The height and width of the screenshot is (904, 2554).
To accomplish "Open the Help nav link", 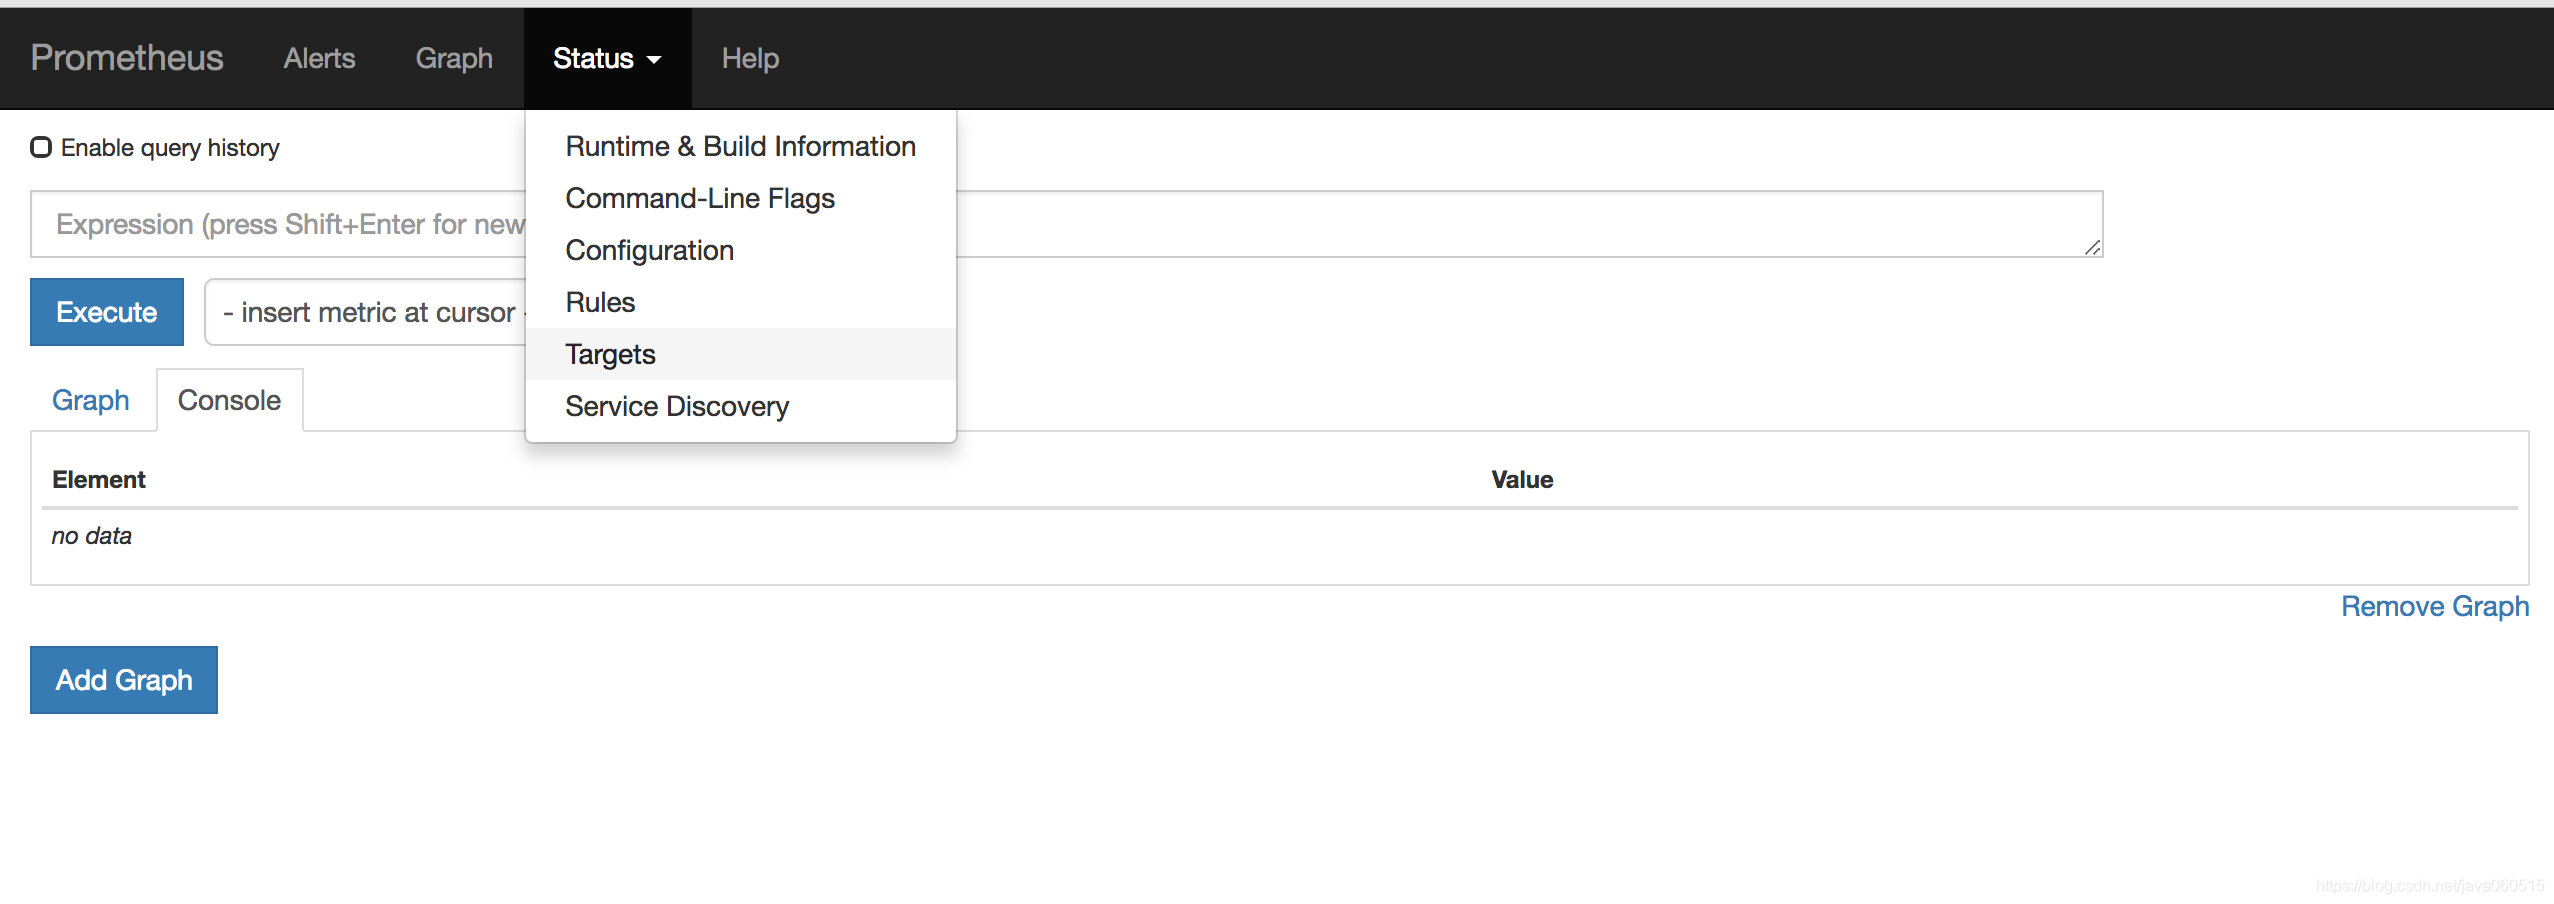I will 750,58.
